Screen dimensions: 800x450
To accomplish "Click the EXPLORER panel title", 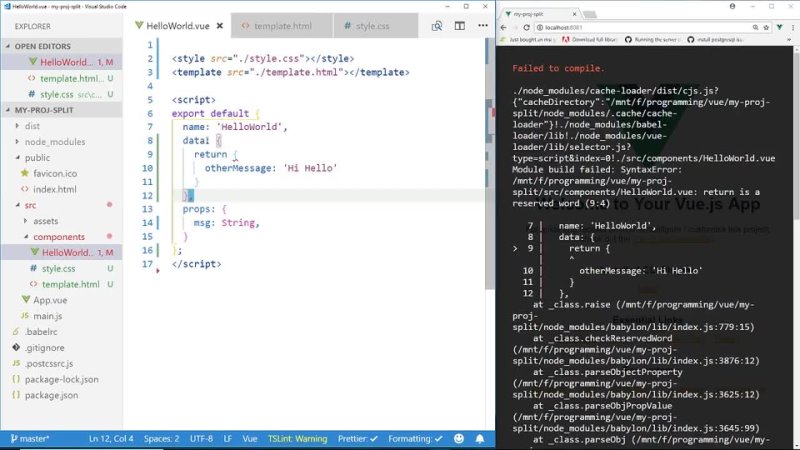I will click(33, 26).
